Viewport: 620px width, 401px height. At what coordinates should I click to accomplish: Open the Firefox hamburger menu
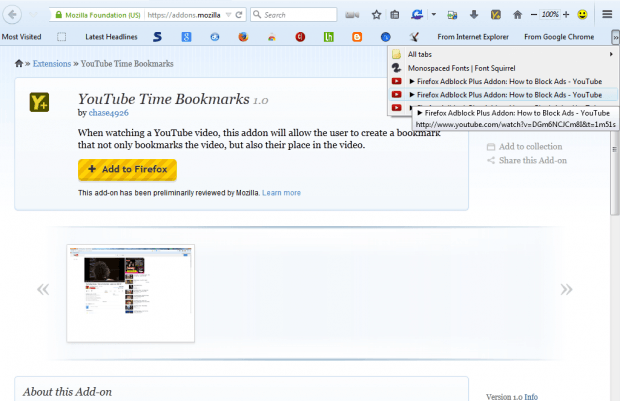click(x=607, y=15)
